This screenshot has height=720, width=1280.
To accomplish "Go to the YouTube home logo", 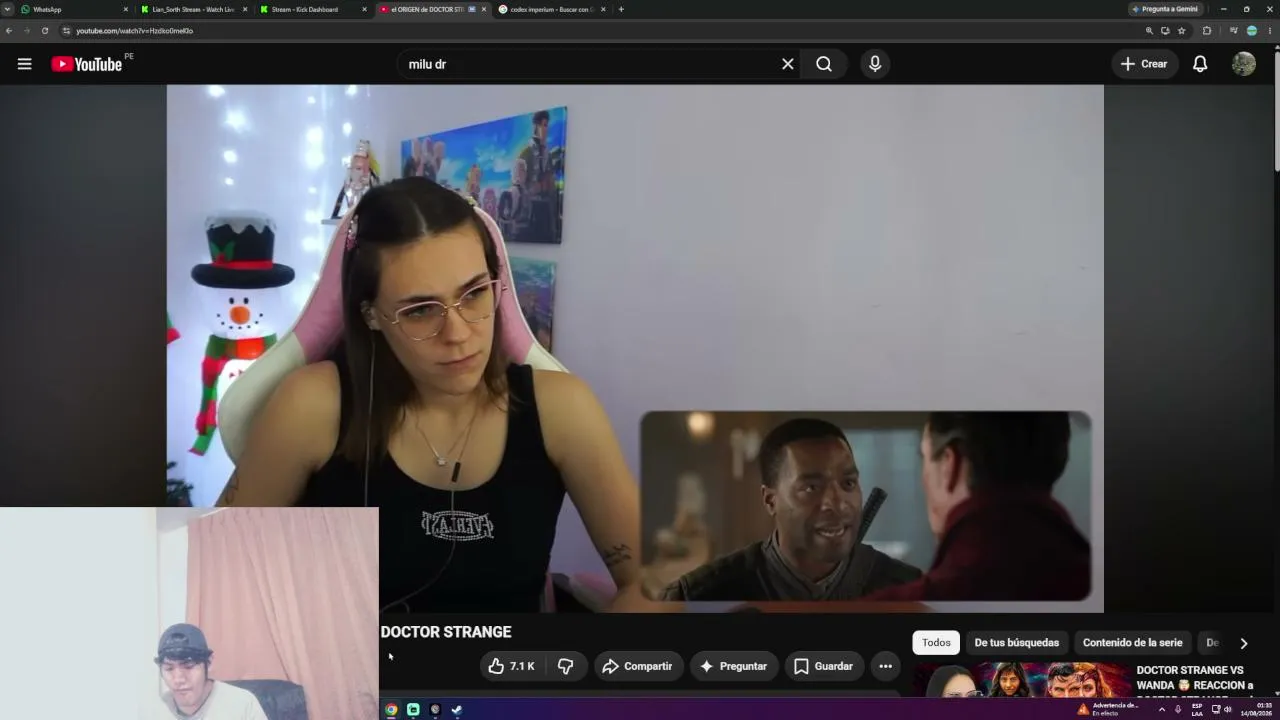I will [x=87, y=64].
